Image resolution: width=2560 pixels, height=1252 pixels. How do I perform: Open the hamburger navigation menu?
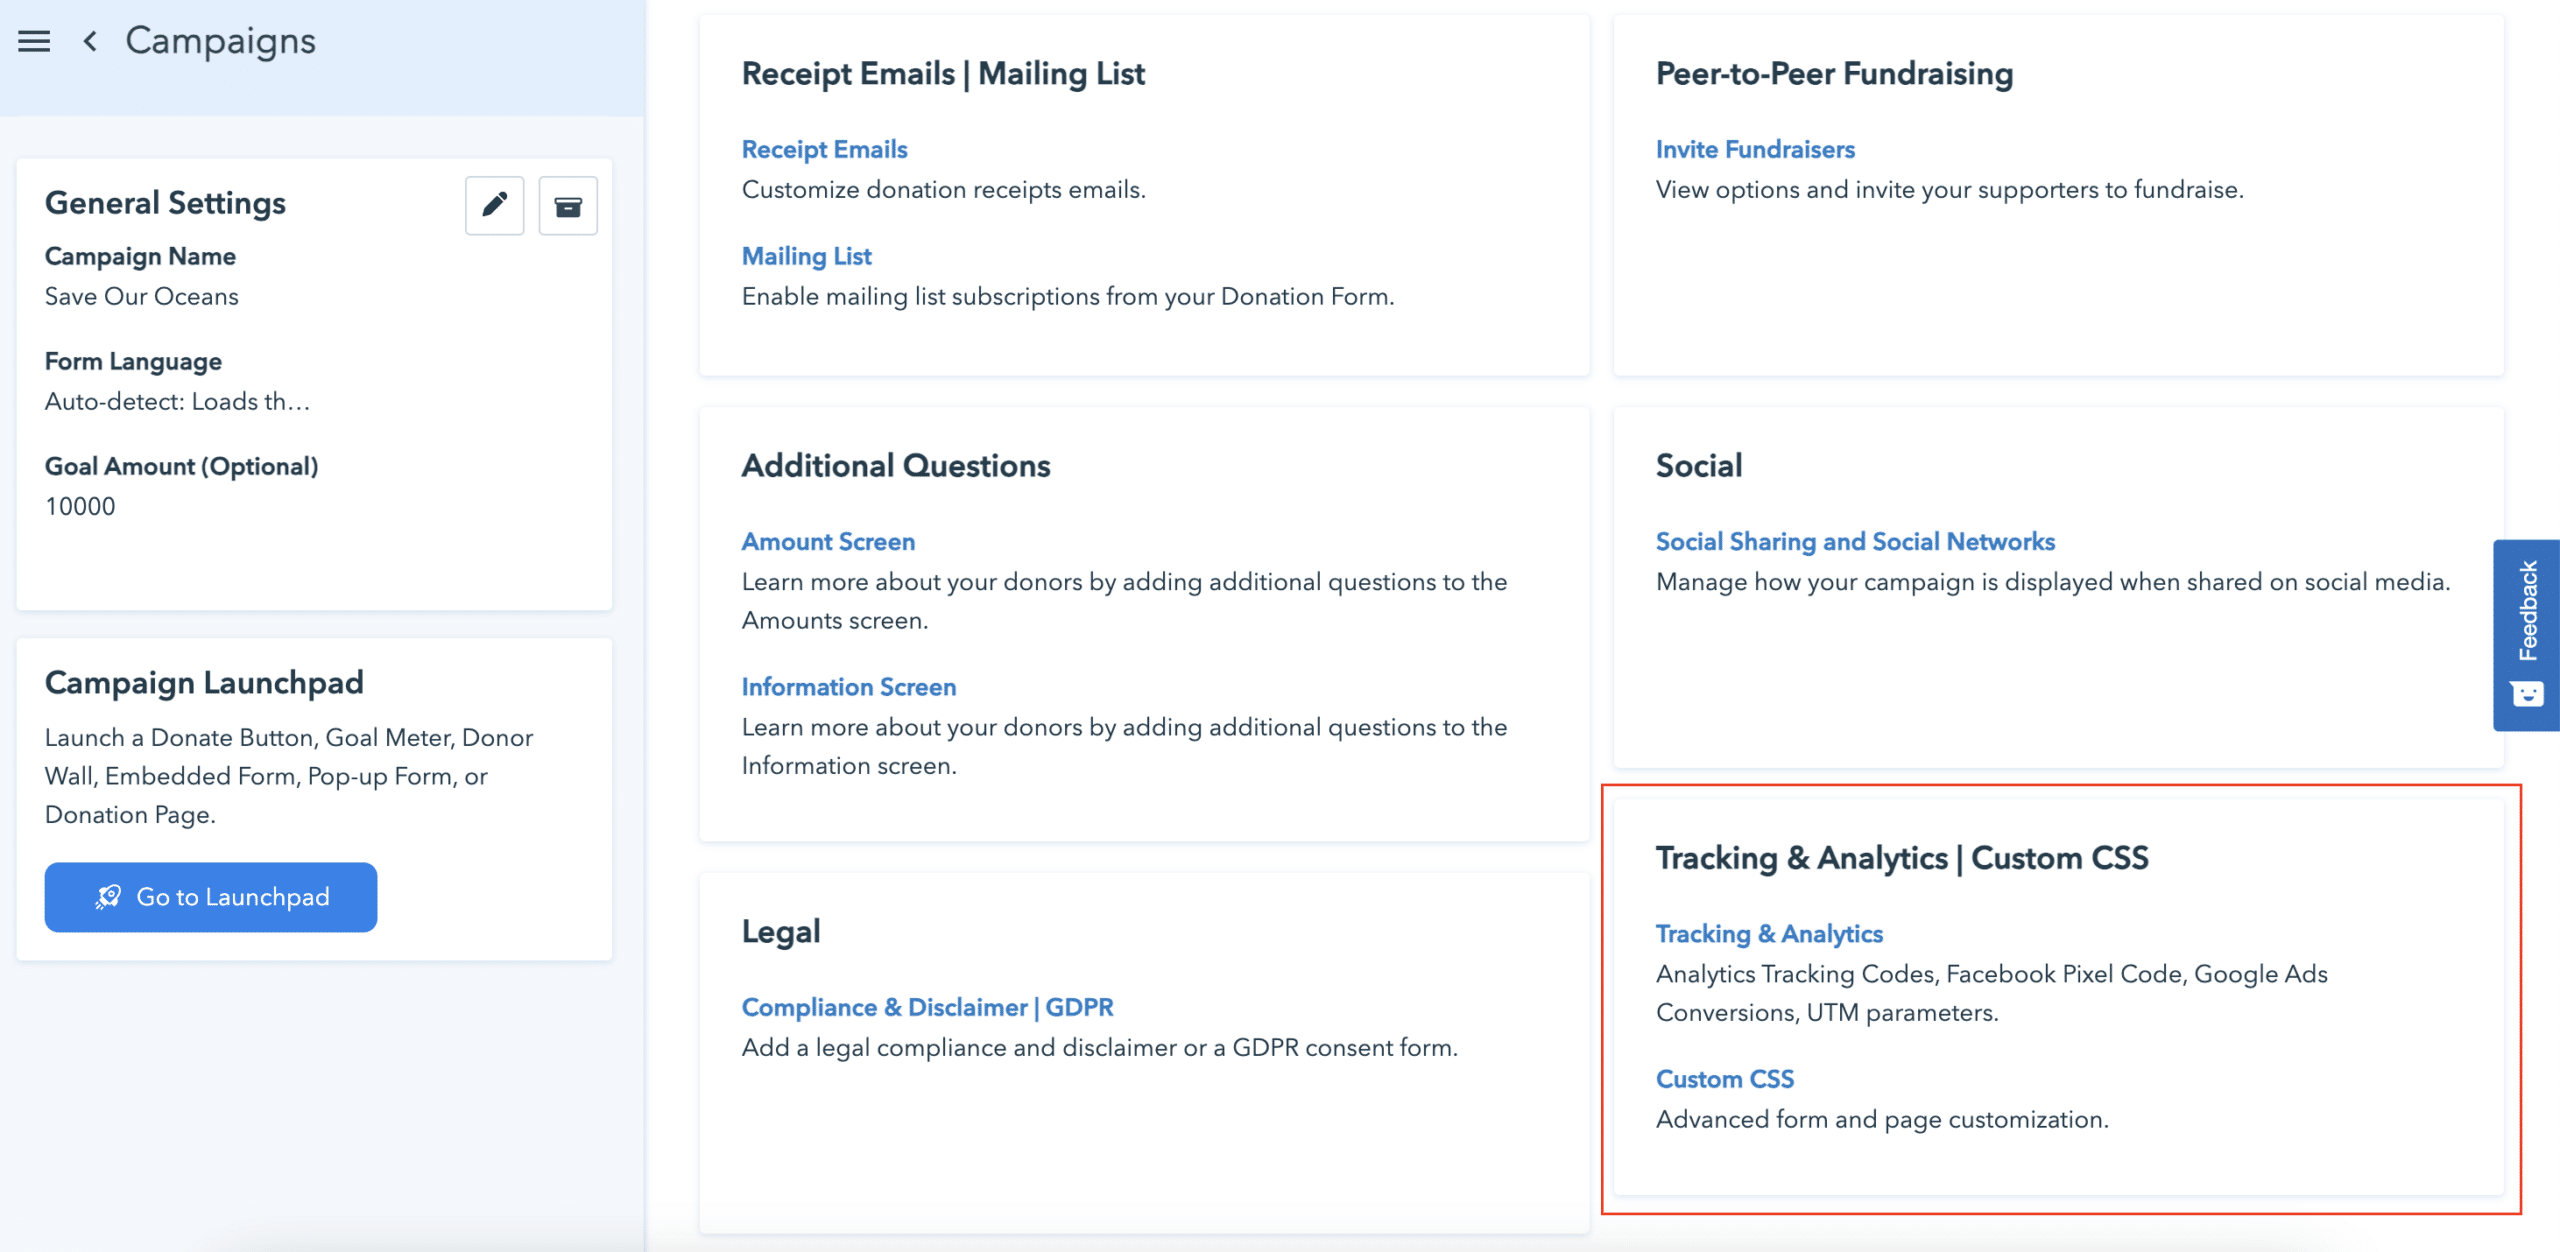[33, 41]
